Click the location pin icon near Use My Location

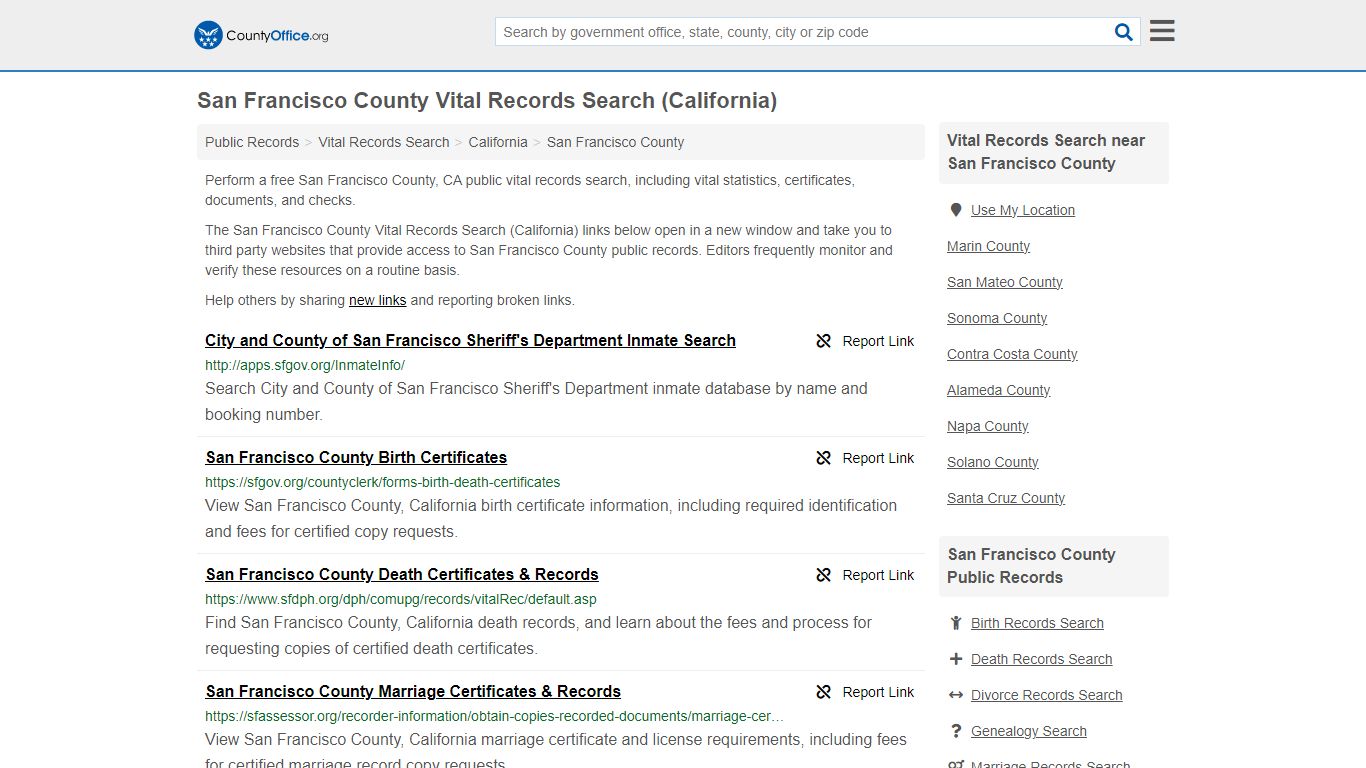pos(956,210)
